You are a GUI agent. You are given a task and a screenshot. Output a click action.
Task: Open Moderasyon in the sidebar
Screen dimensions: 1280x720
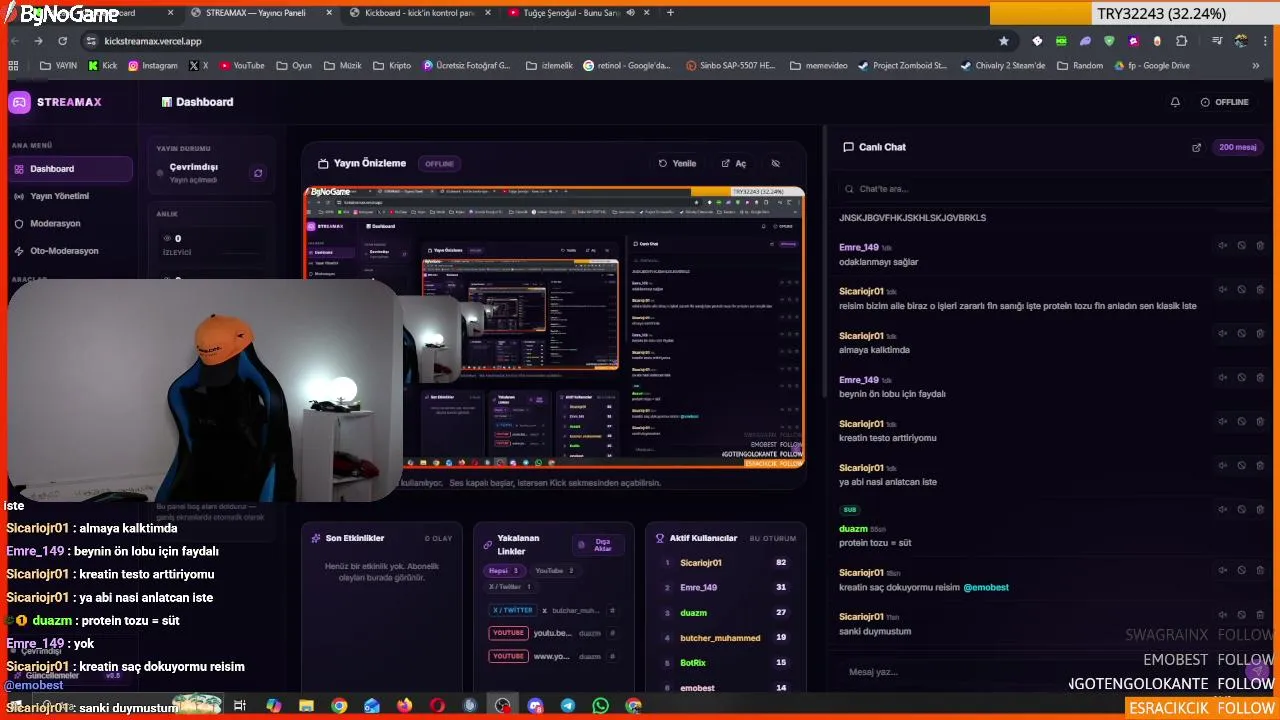coord(70,223)
